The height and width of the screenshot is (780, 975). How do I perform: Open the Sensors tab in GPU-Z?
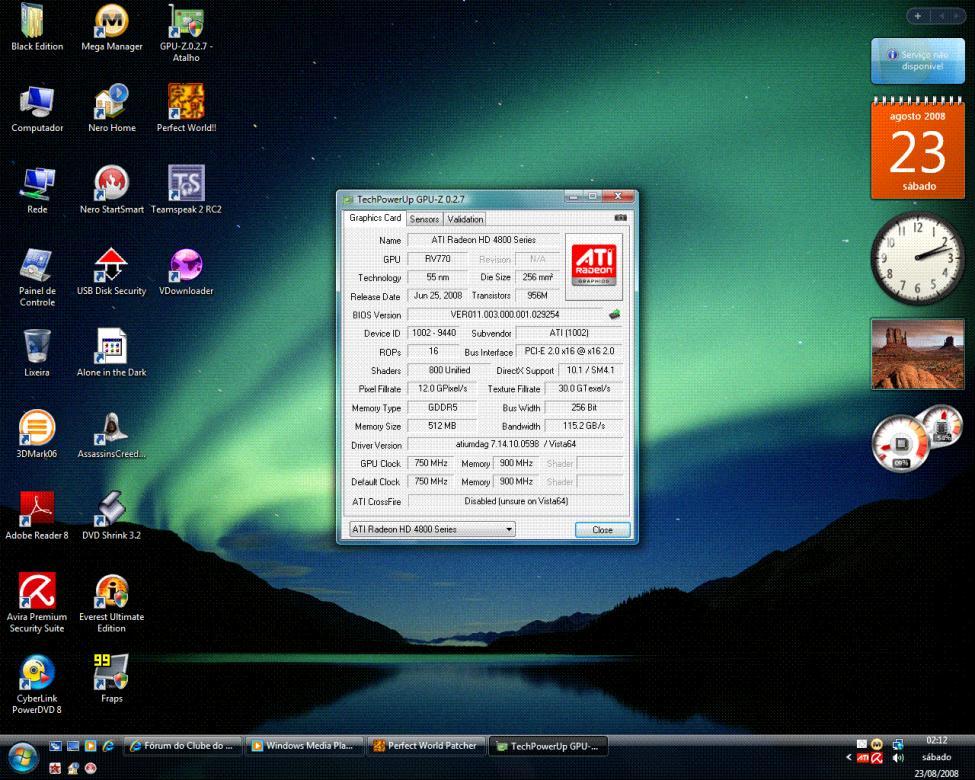(425, 219)
